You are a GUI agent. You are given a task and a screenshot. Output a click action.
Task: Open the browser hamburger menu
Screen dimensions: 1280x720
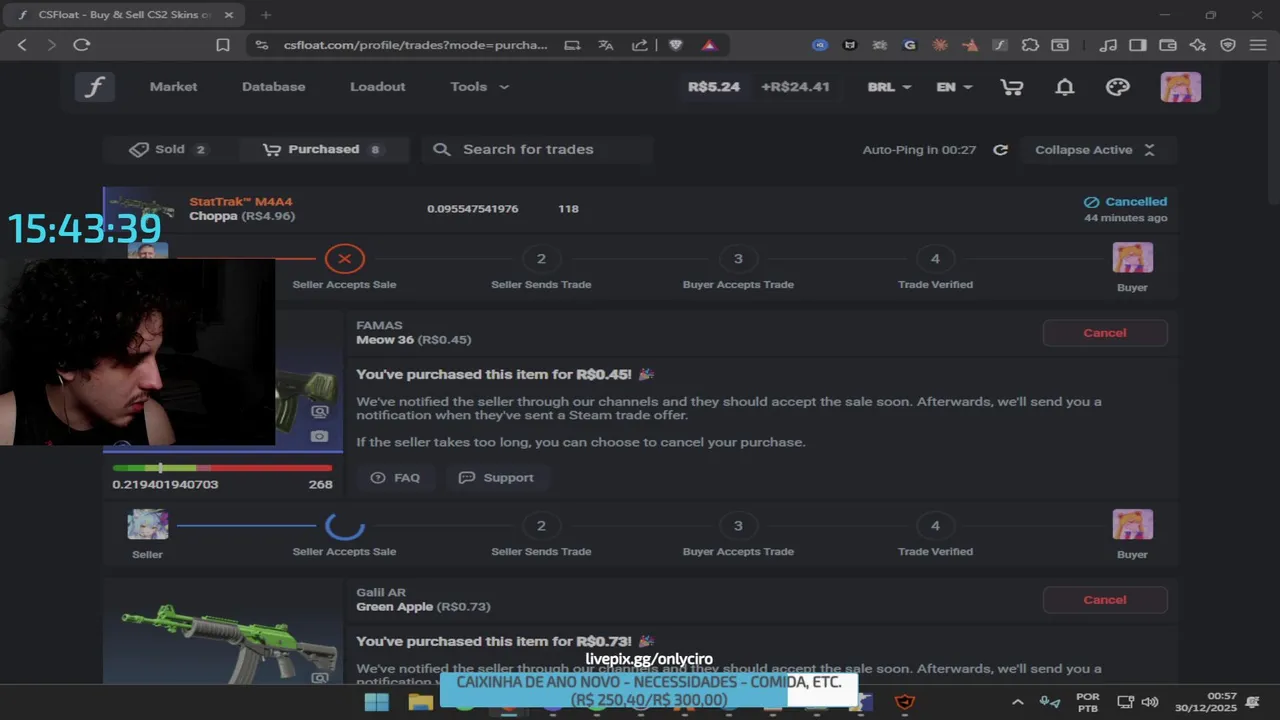[1257, 45]
